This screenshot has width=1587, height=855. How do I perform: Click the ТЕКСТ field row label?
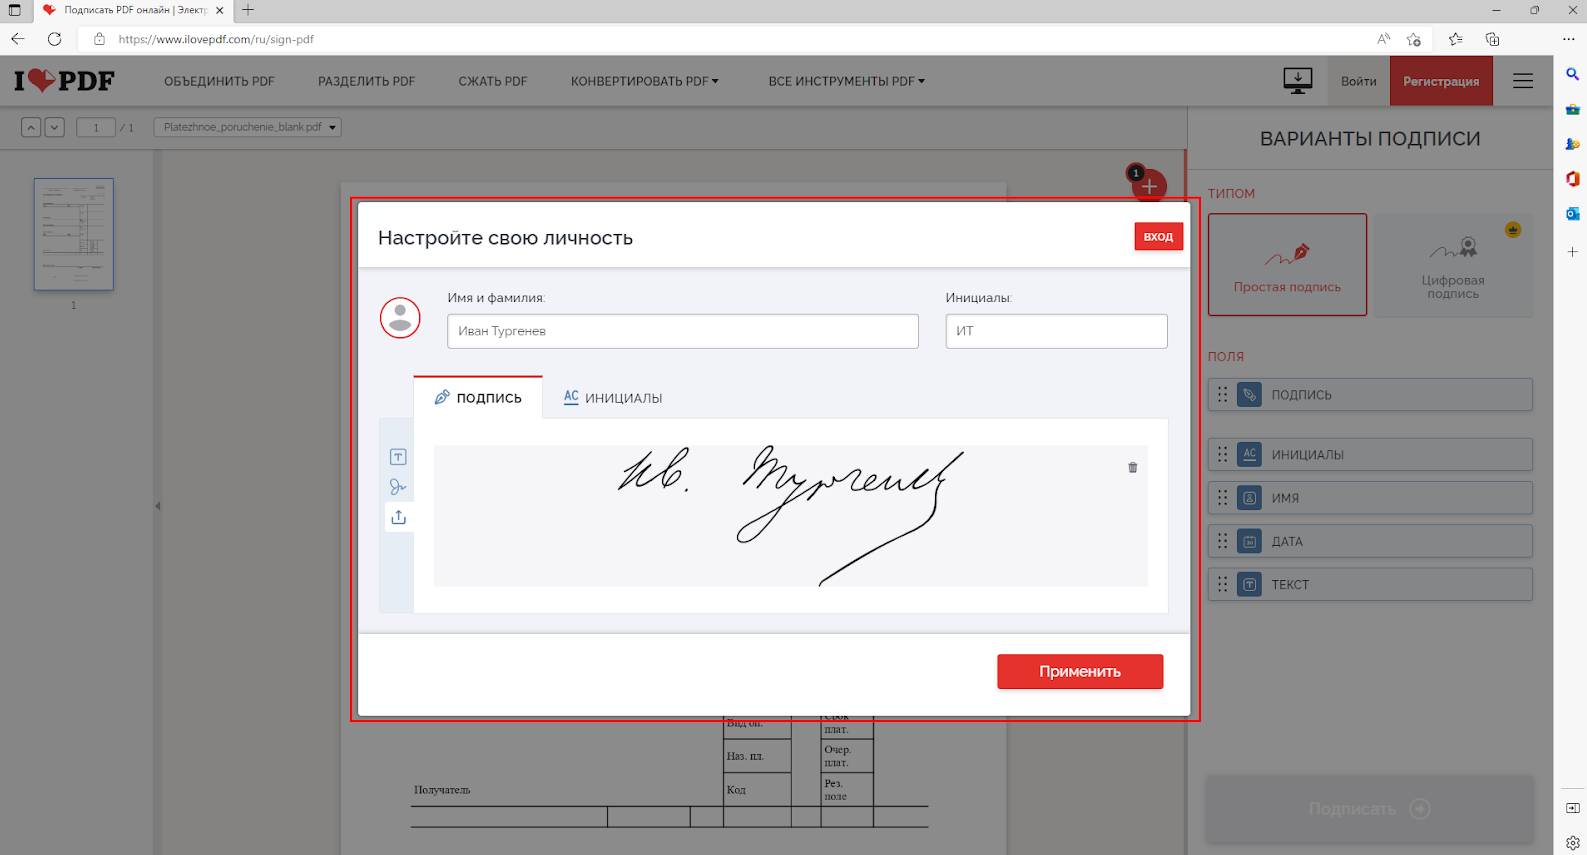point(1290,585)
